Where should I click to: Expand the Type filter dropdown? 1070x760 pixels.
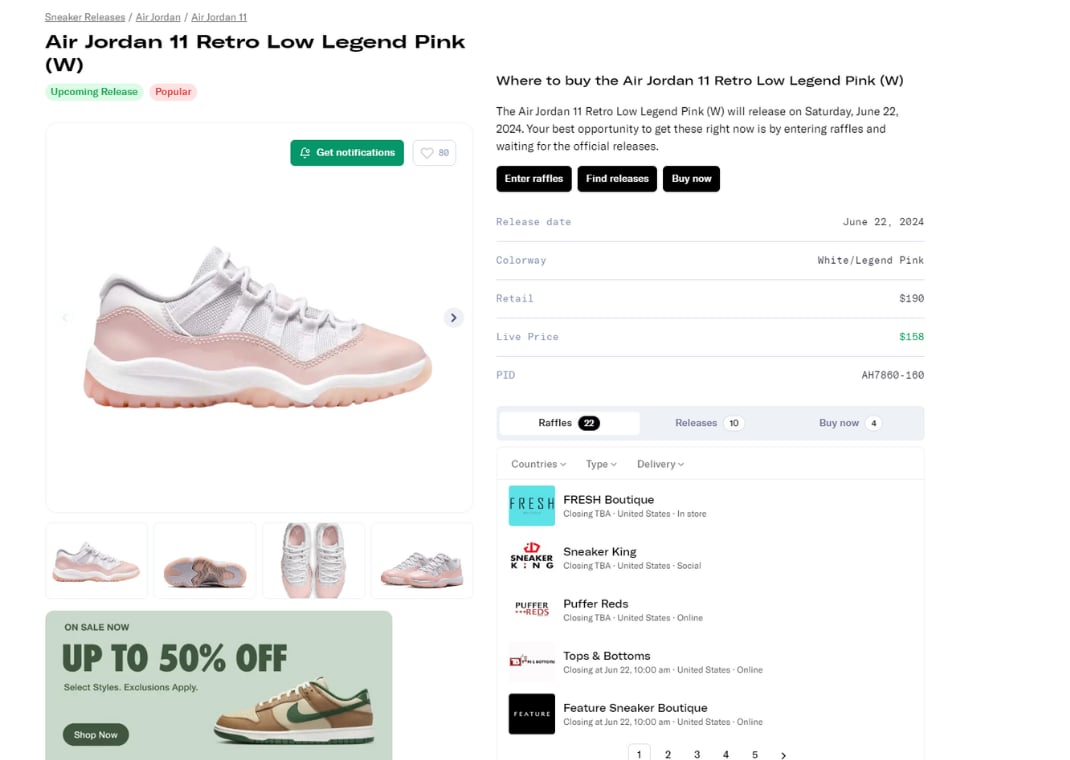point(601,464)
